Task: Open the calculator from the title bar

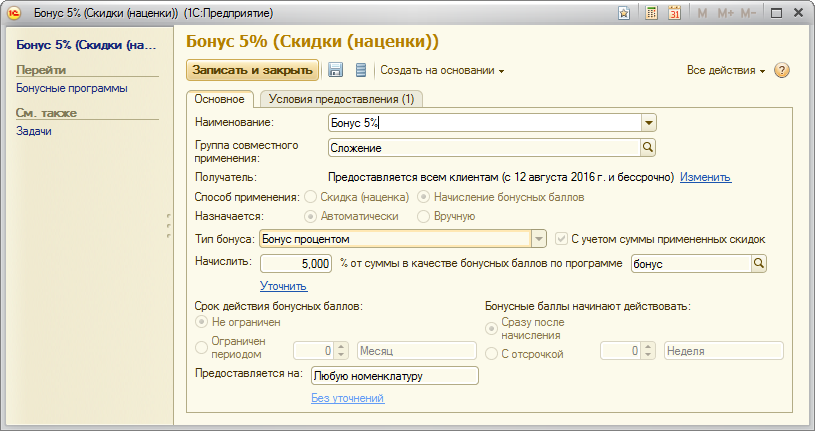Action: 652,14
